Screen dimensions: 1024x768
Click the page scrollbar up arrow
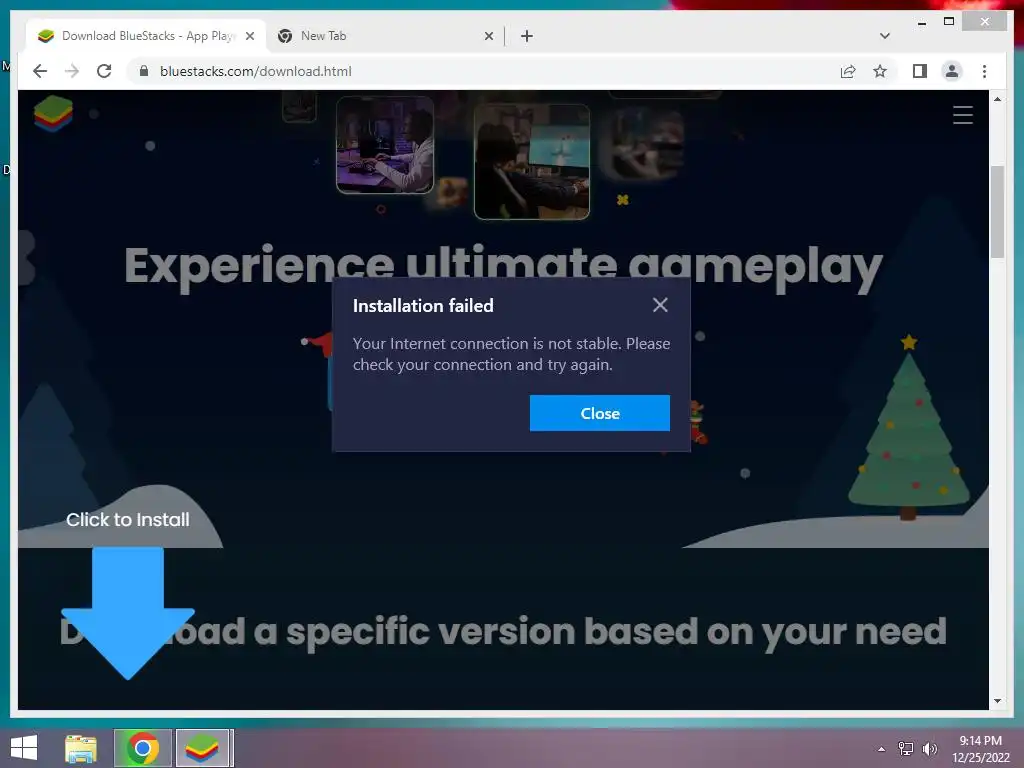pyautogui.click(x=997, y=99)
